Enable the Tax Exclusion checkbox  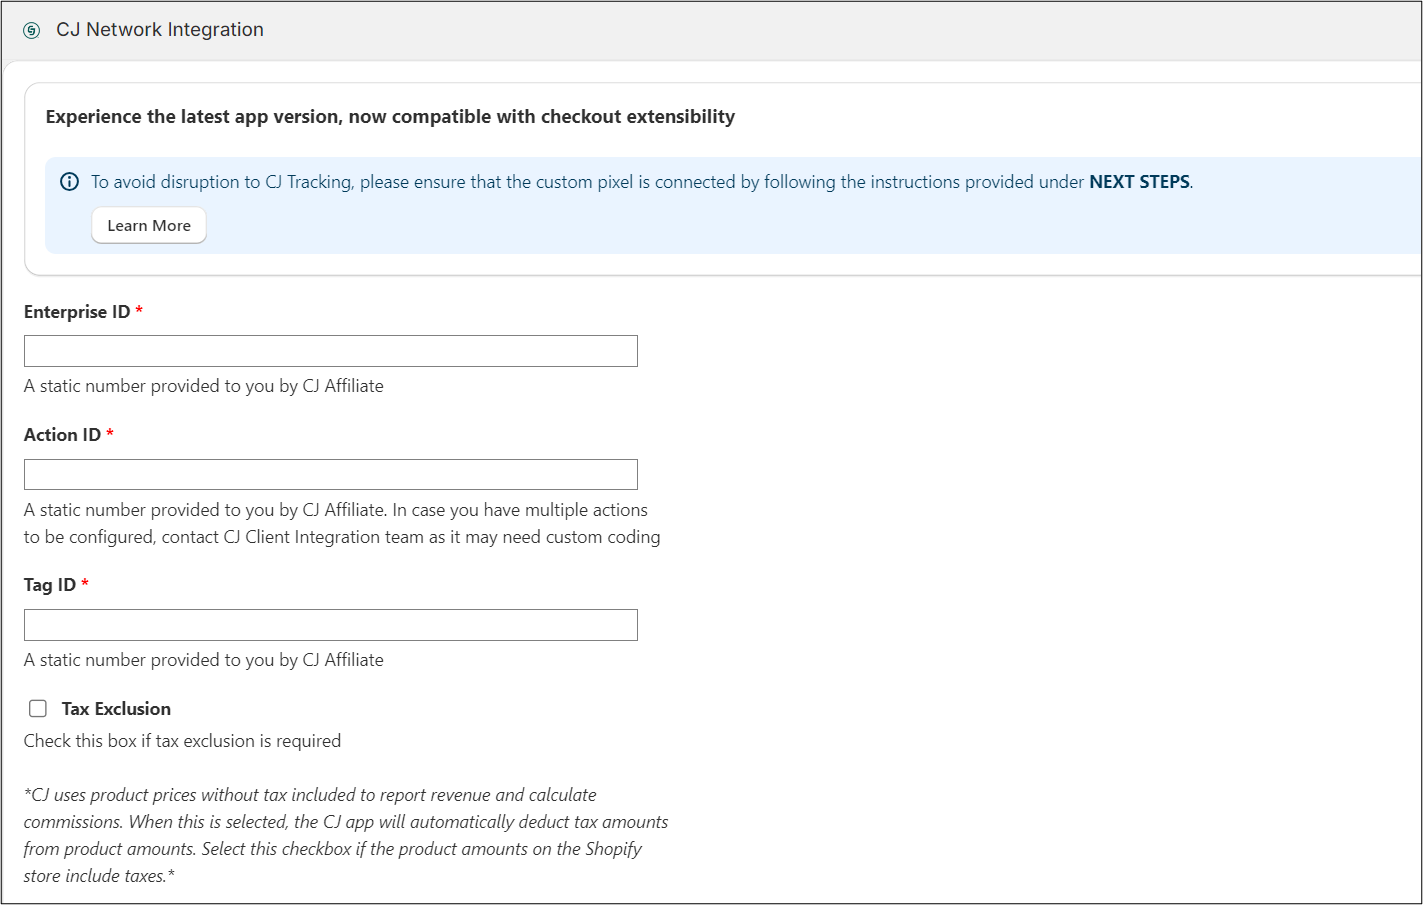[37, 708]
